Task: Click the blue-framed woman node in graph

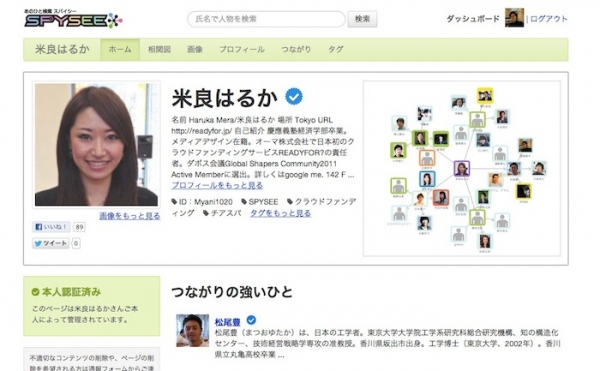Action: (427, 179)
